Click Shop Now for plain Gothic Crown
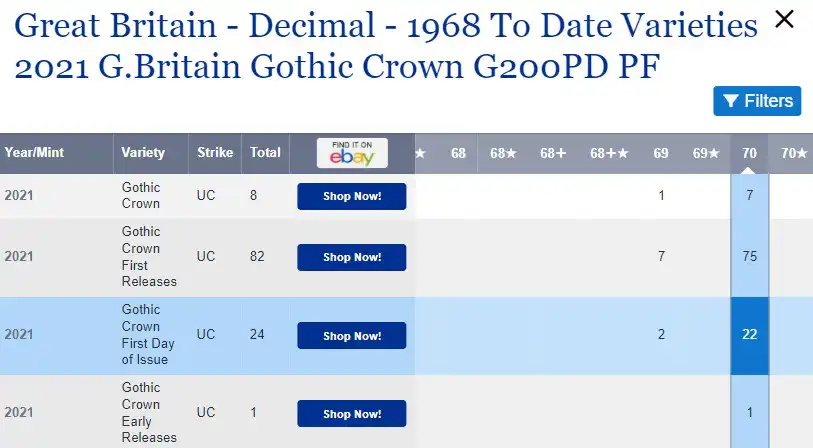This screenshot has height=448, width=813. coord(352,196)
